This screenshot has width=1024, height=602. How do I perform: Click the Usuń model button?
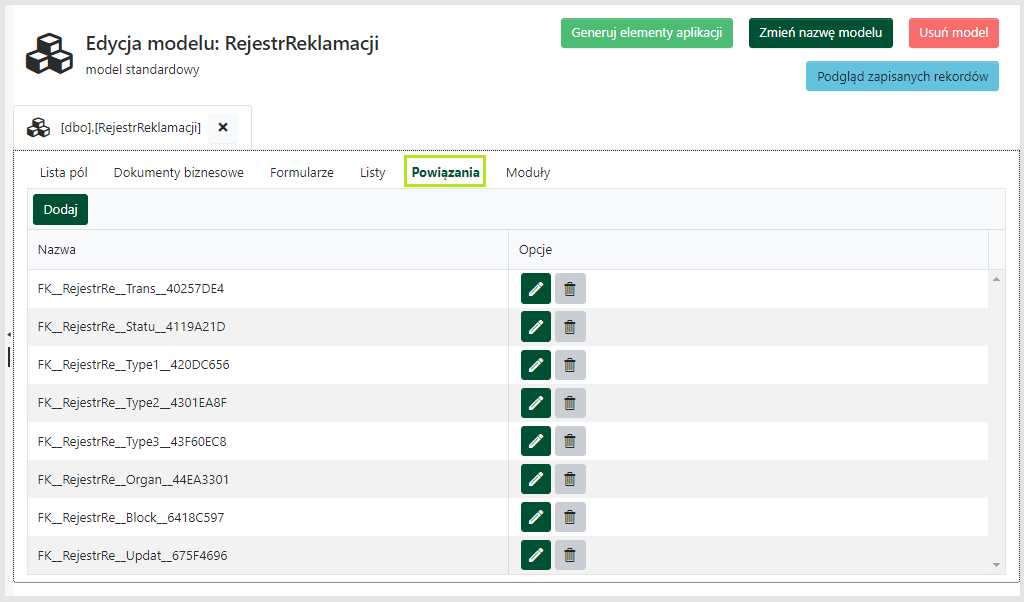point(953,33)
